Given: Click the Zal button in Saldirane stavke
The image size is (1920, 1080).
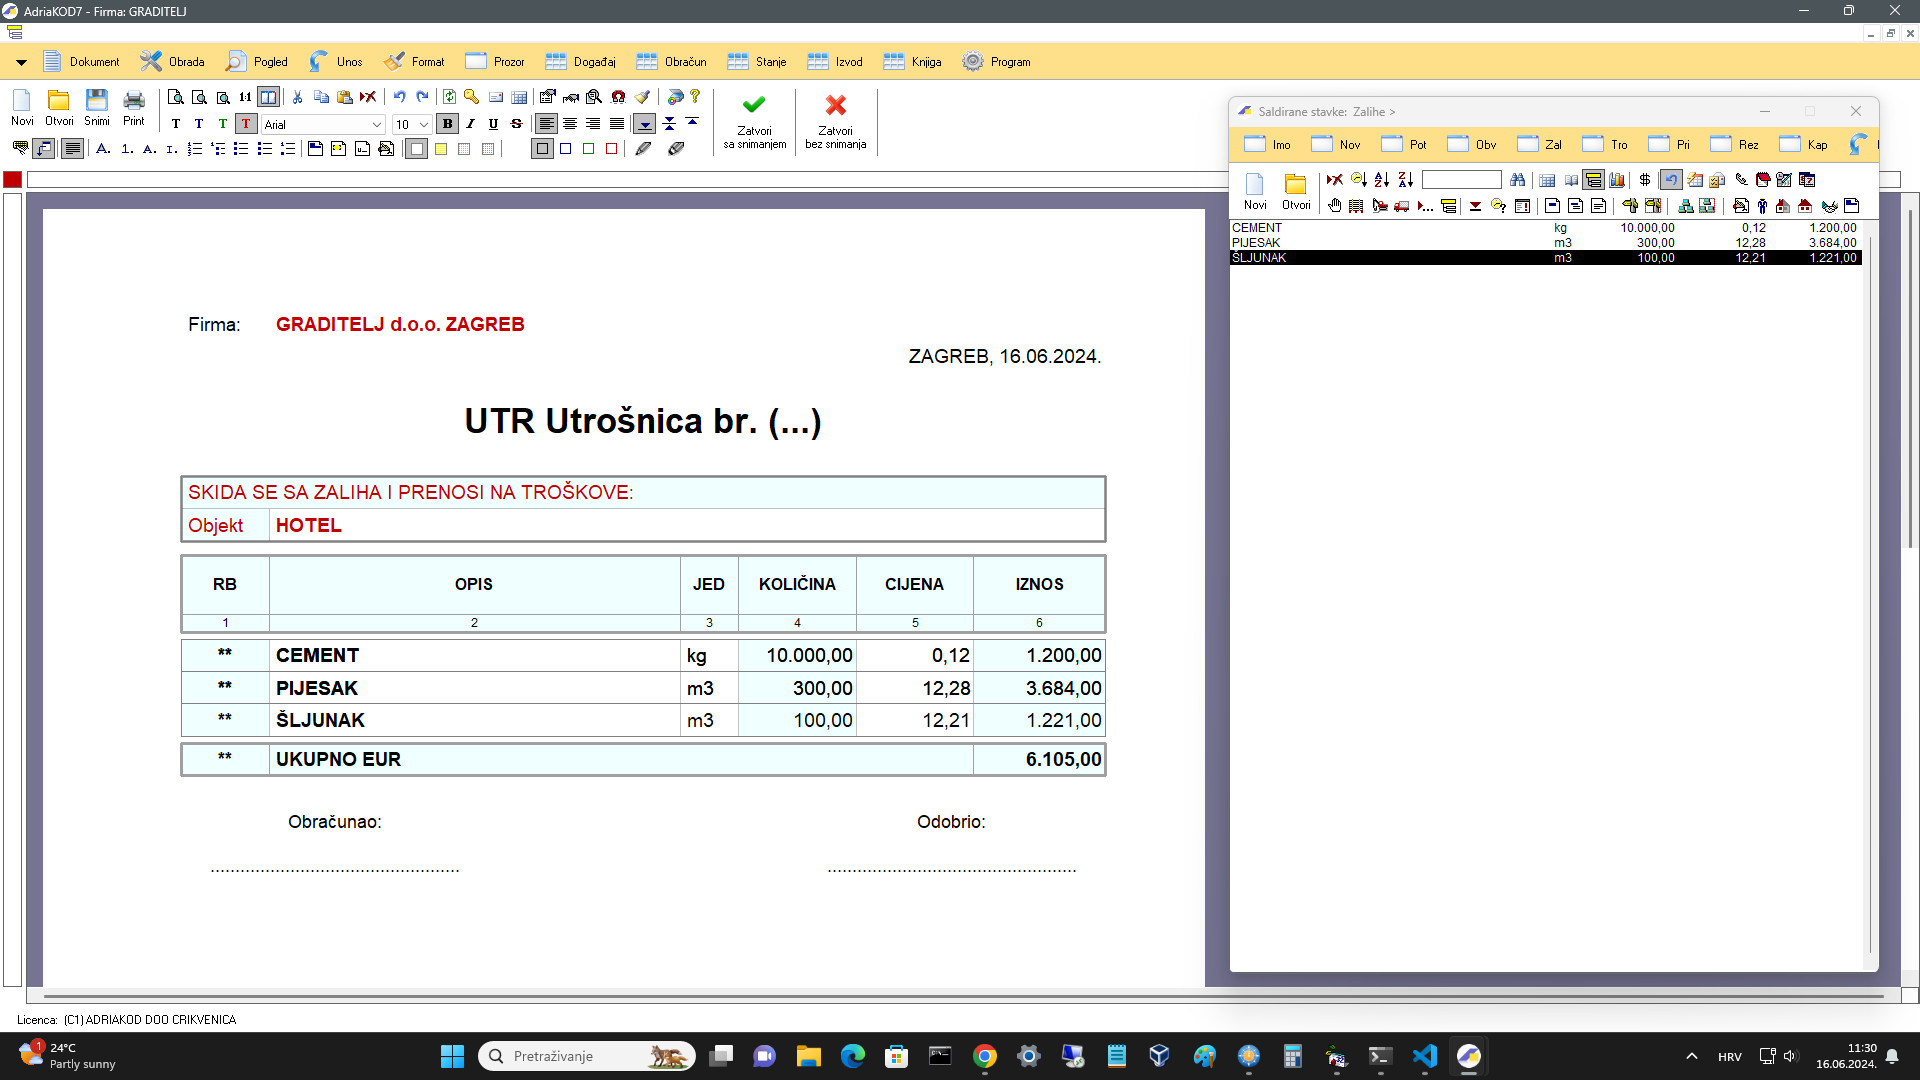Looking at the screenshot, I should pos(1540,144).
